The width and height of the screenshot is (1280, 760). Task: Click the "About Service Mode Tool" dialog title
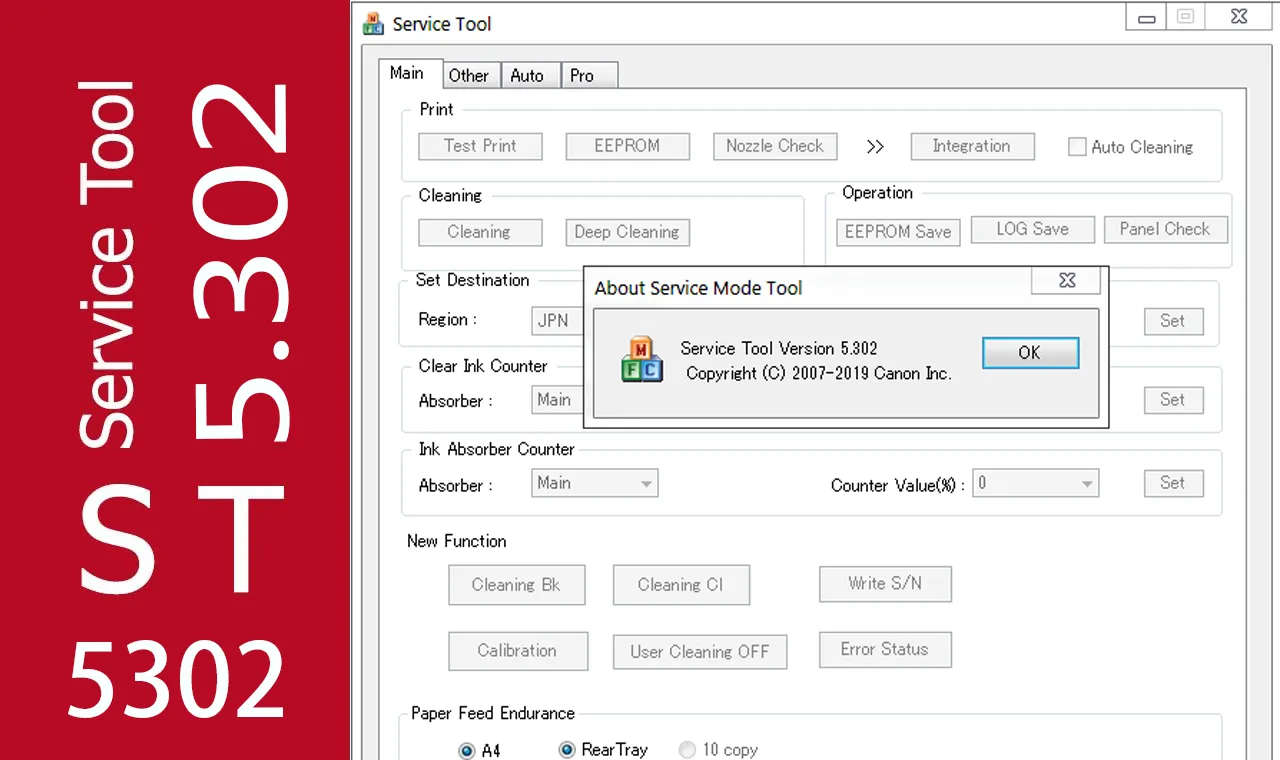[699, 288]
